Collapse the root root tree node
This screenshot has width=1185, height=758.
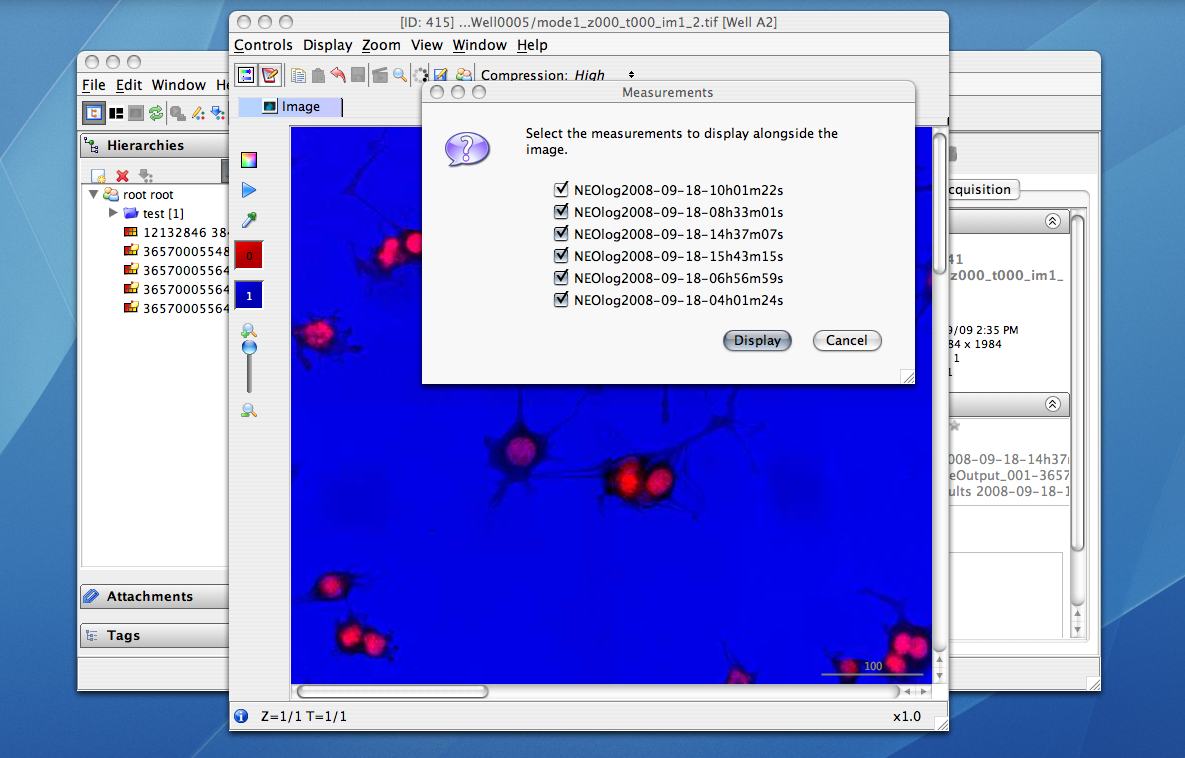(x=94, y=195)
